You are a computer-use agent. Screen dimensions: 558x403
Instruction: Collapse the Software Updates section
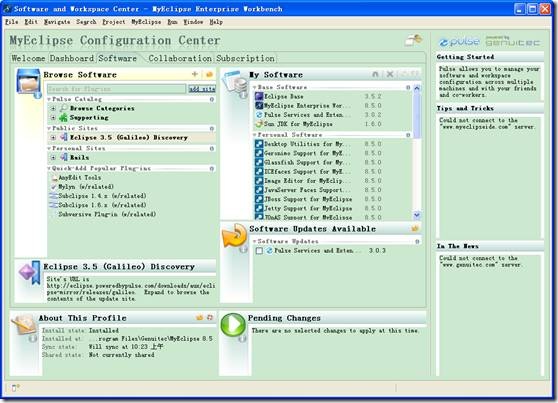pyautogui.click(x=254, y=241)
